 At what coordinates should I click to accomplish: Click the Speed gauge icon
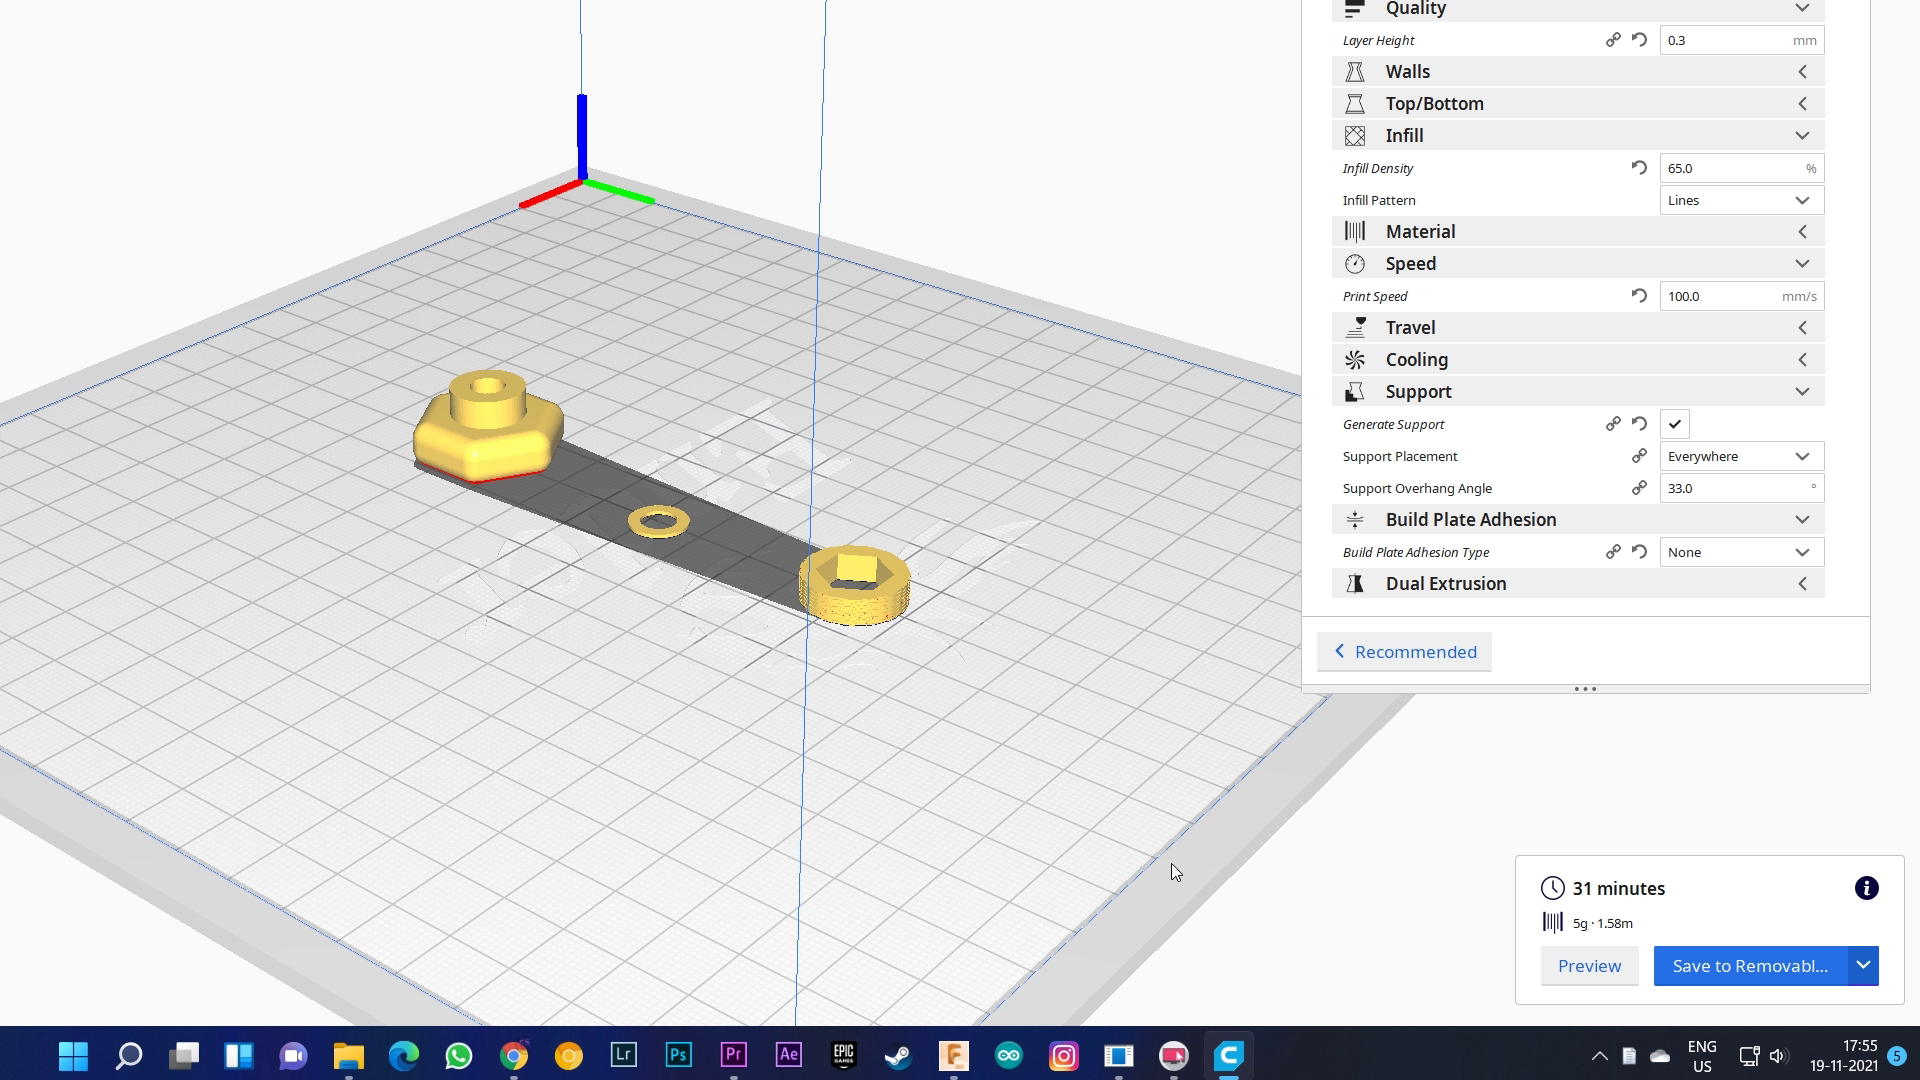1355,264
